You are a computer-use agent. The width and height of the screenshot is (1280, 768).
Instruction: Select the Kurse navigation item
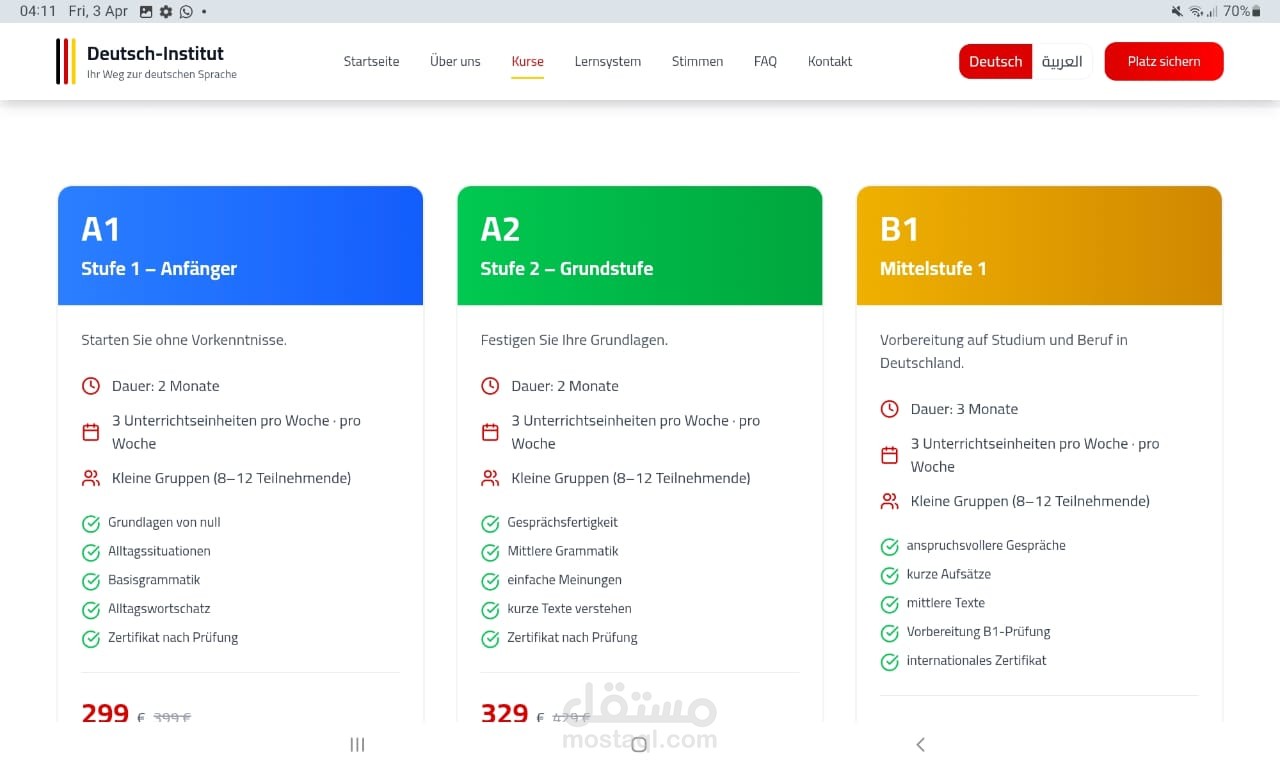coord(527,61)
